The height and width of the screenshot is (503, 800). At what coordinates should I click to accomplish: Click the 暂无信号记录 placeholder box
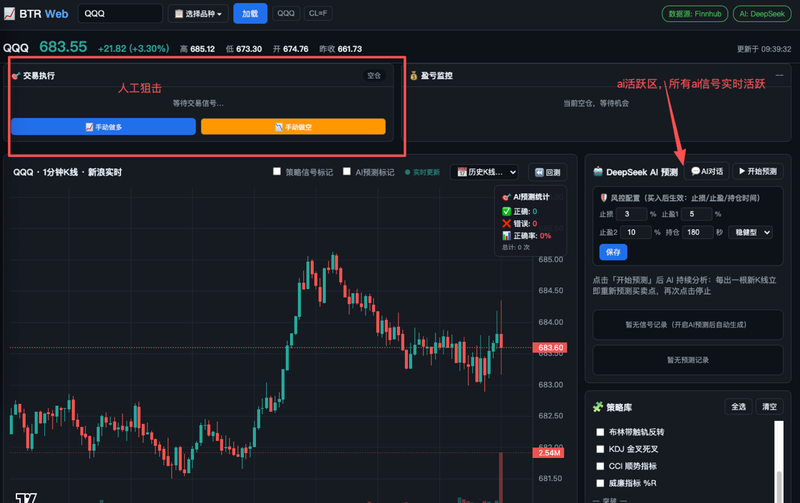pyautogui.click(x=687, y=324)
